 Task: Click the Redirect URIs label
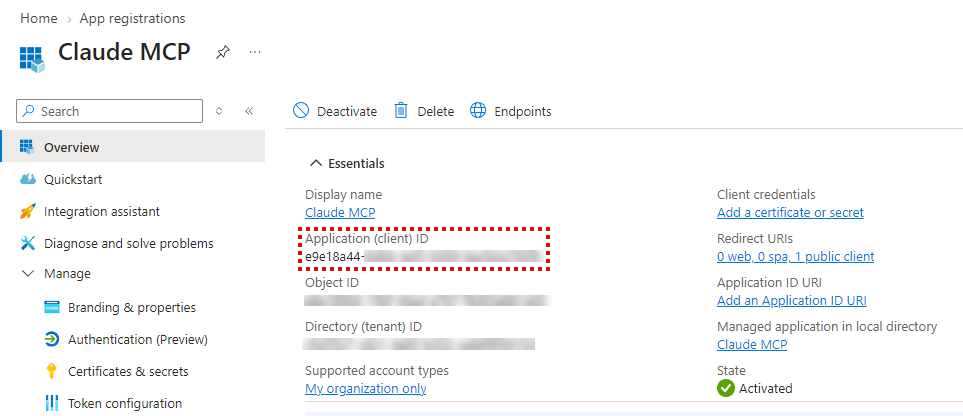pos(755,238)
